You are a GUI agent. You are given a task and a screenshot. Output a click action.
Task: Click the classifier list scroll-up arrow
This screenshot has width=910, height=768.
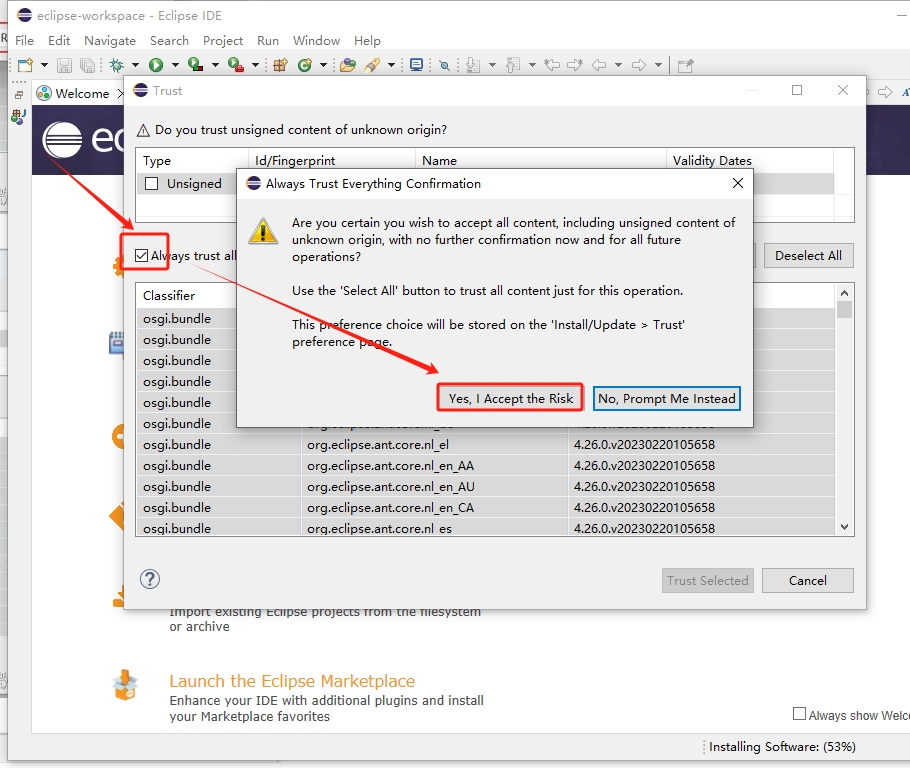[x=844, y=293]
